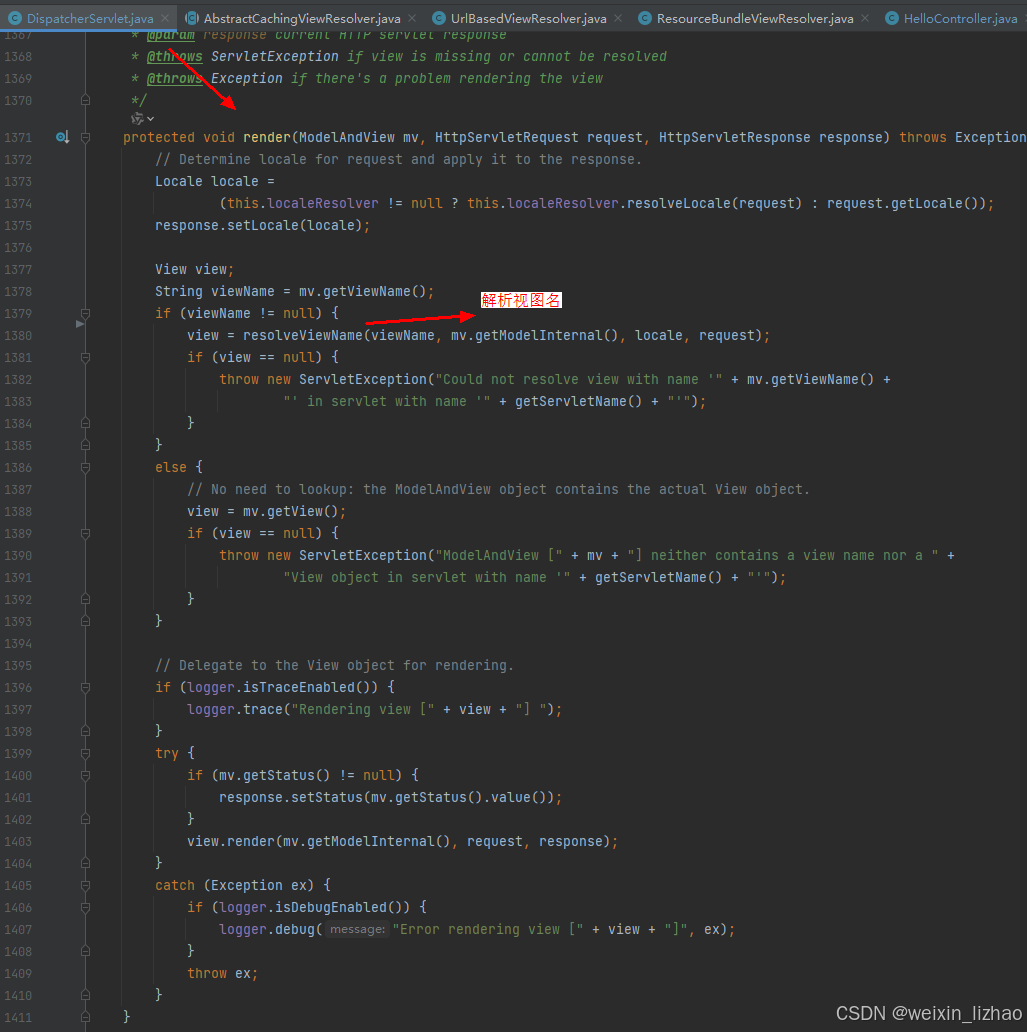1027x1032 pixels.
Task: Click the 'View view;' declaration
Action: [194, 270]
